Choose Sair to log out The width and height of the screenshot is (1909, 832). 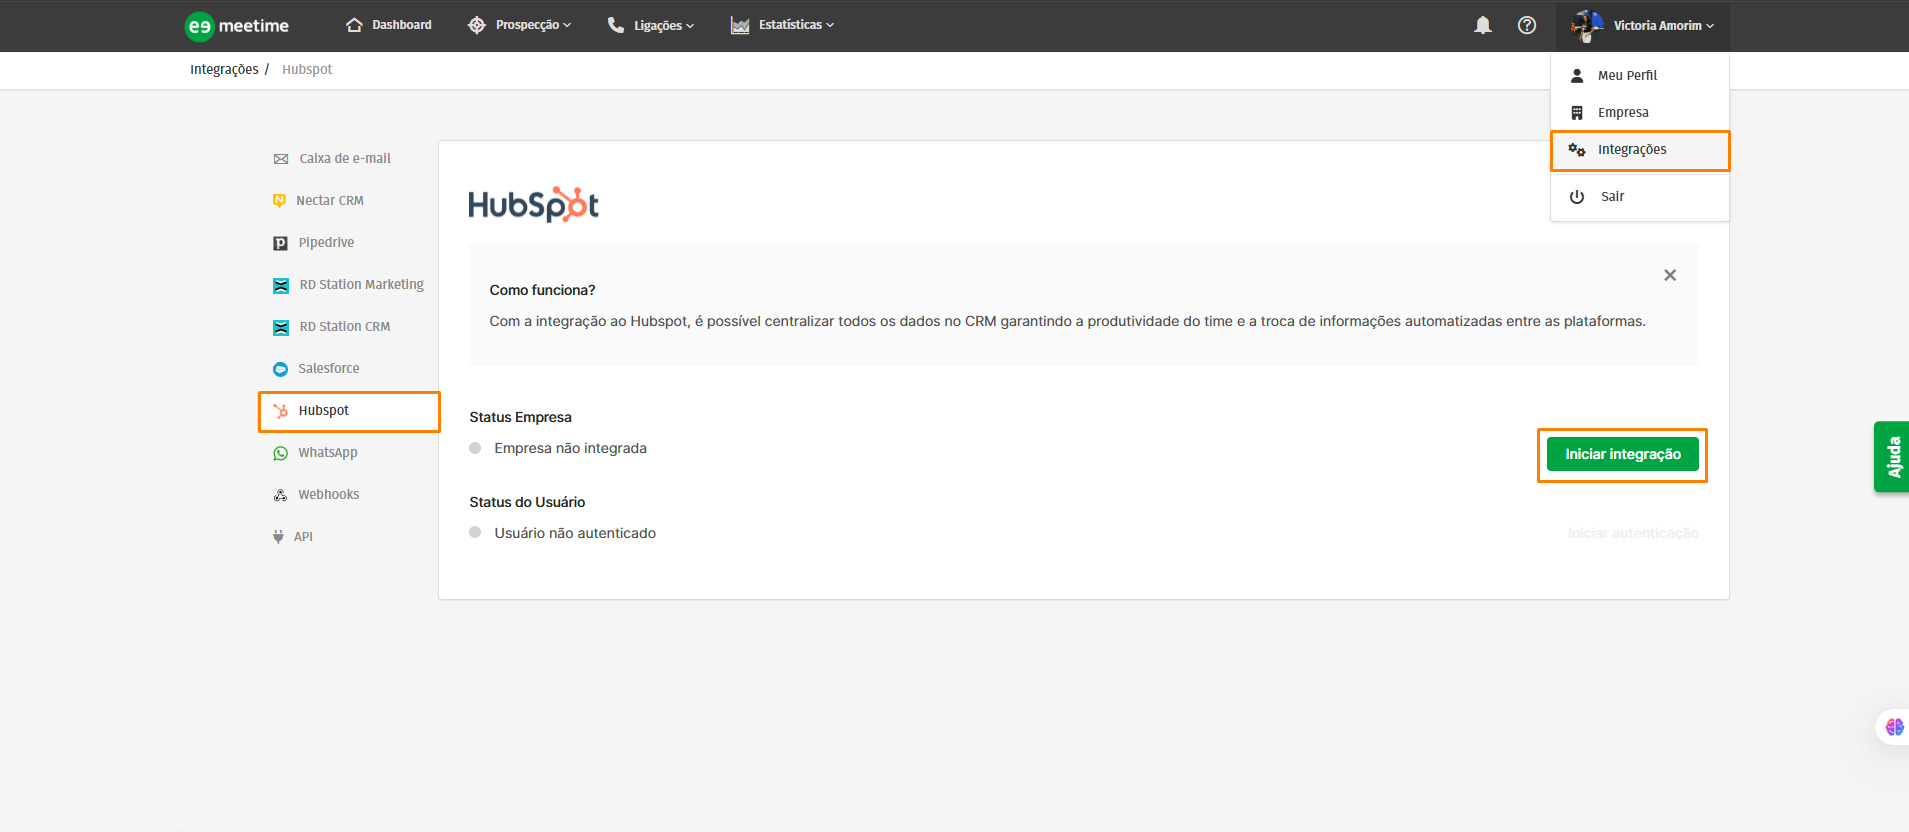(x=1640, y=196)
